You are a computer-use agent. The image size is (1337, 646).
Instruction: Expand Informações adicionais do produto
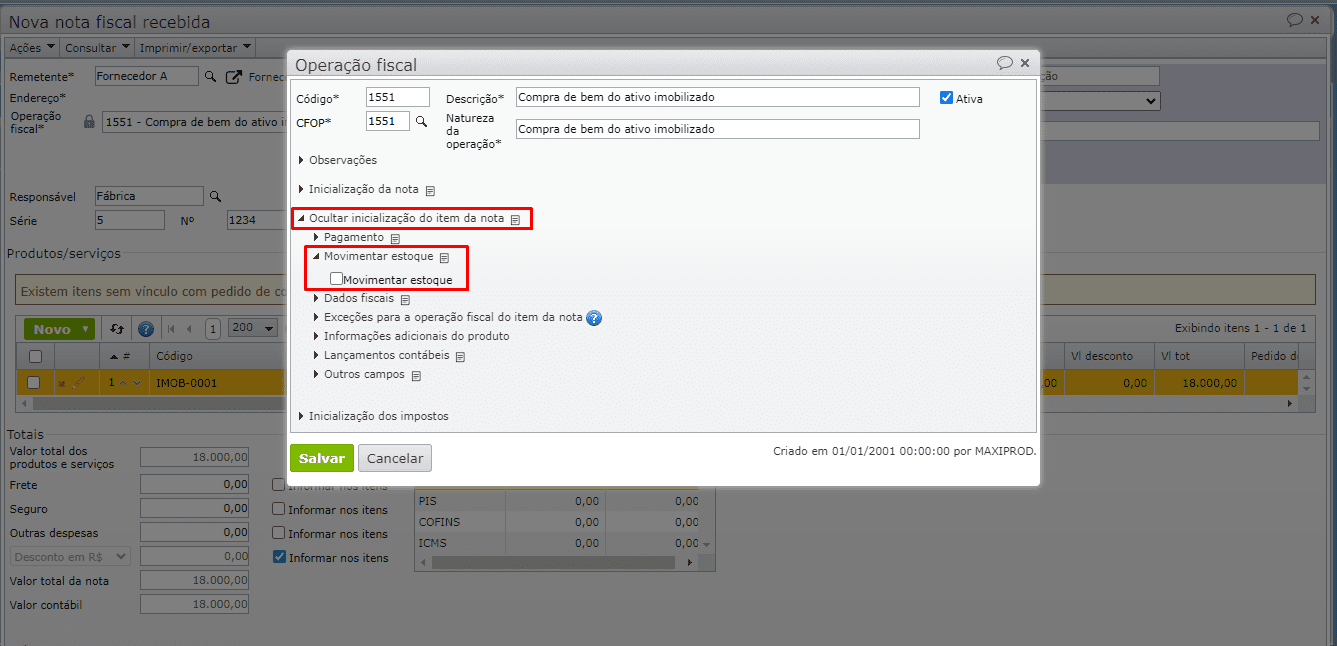317,336
